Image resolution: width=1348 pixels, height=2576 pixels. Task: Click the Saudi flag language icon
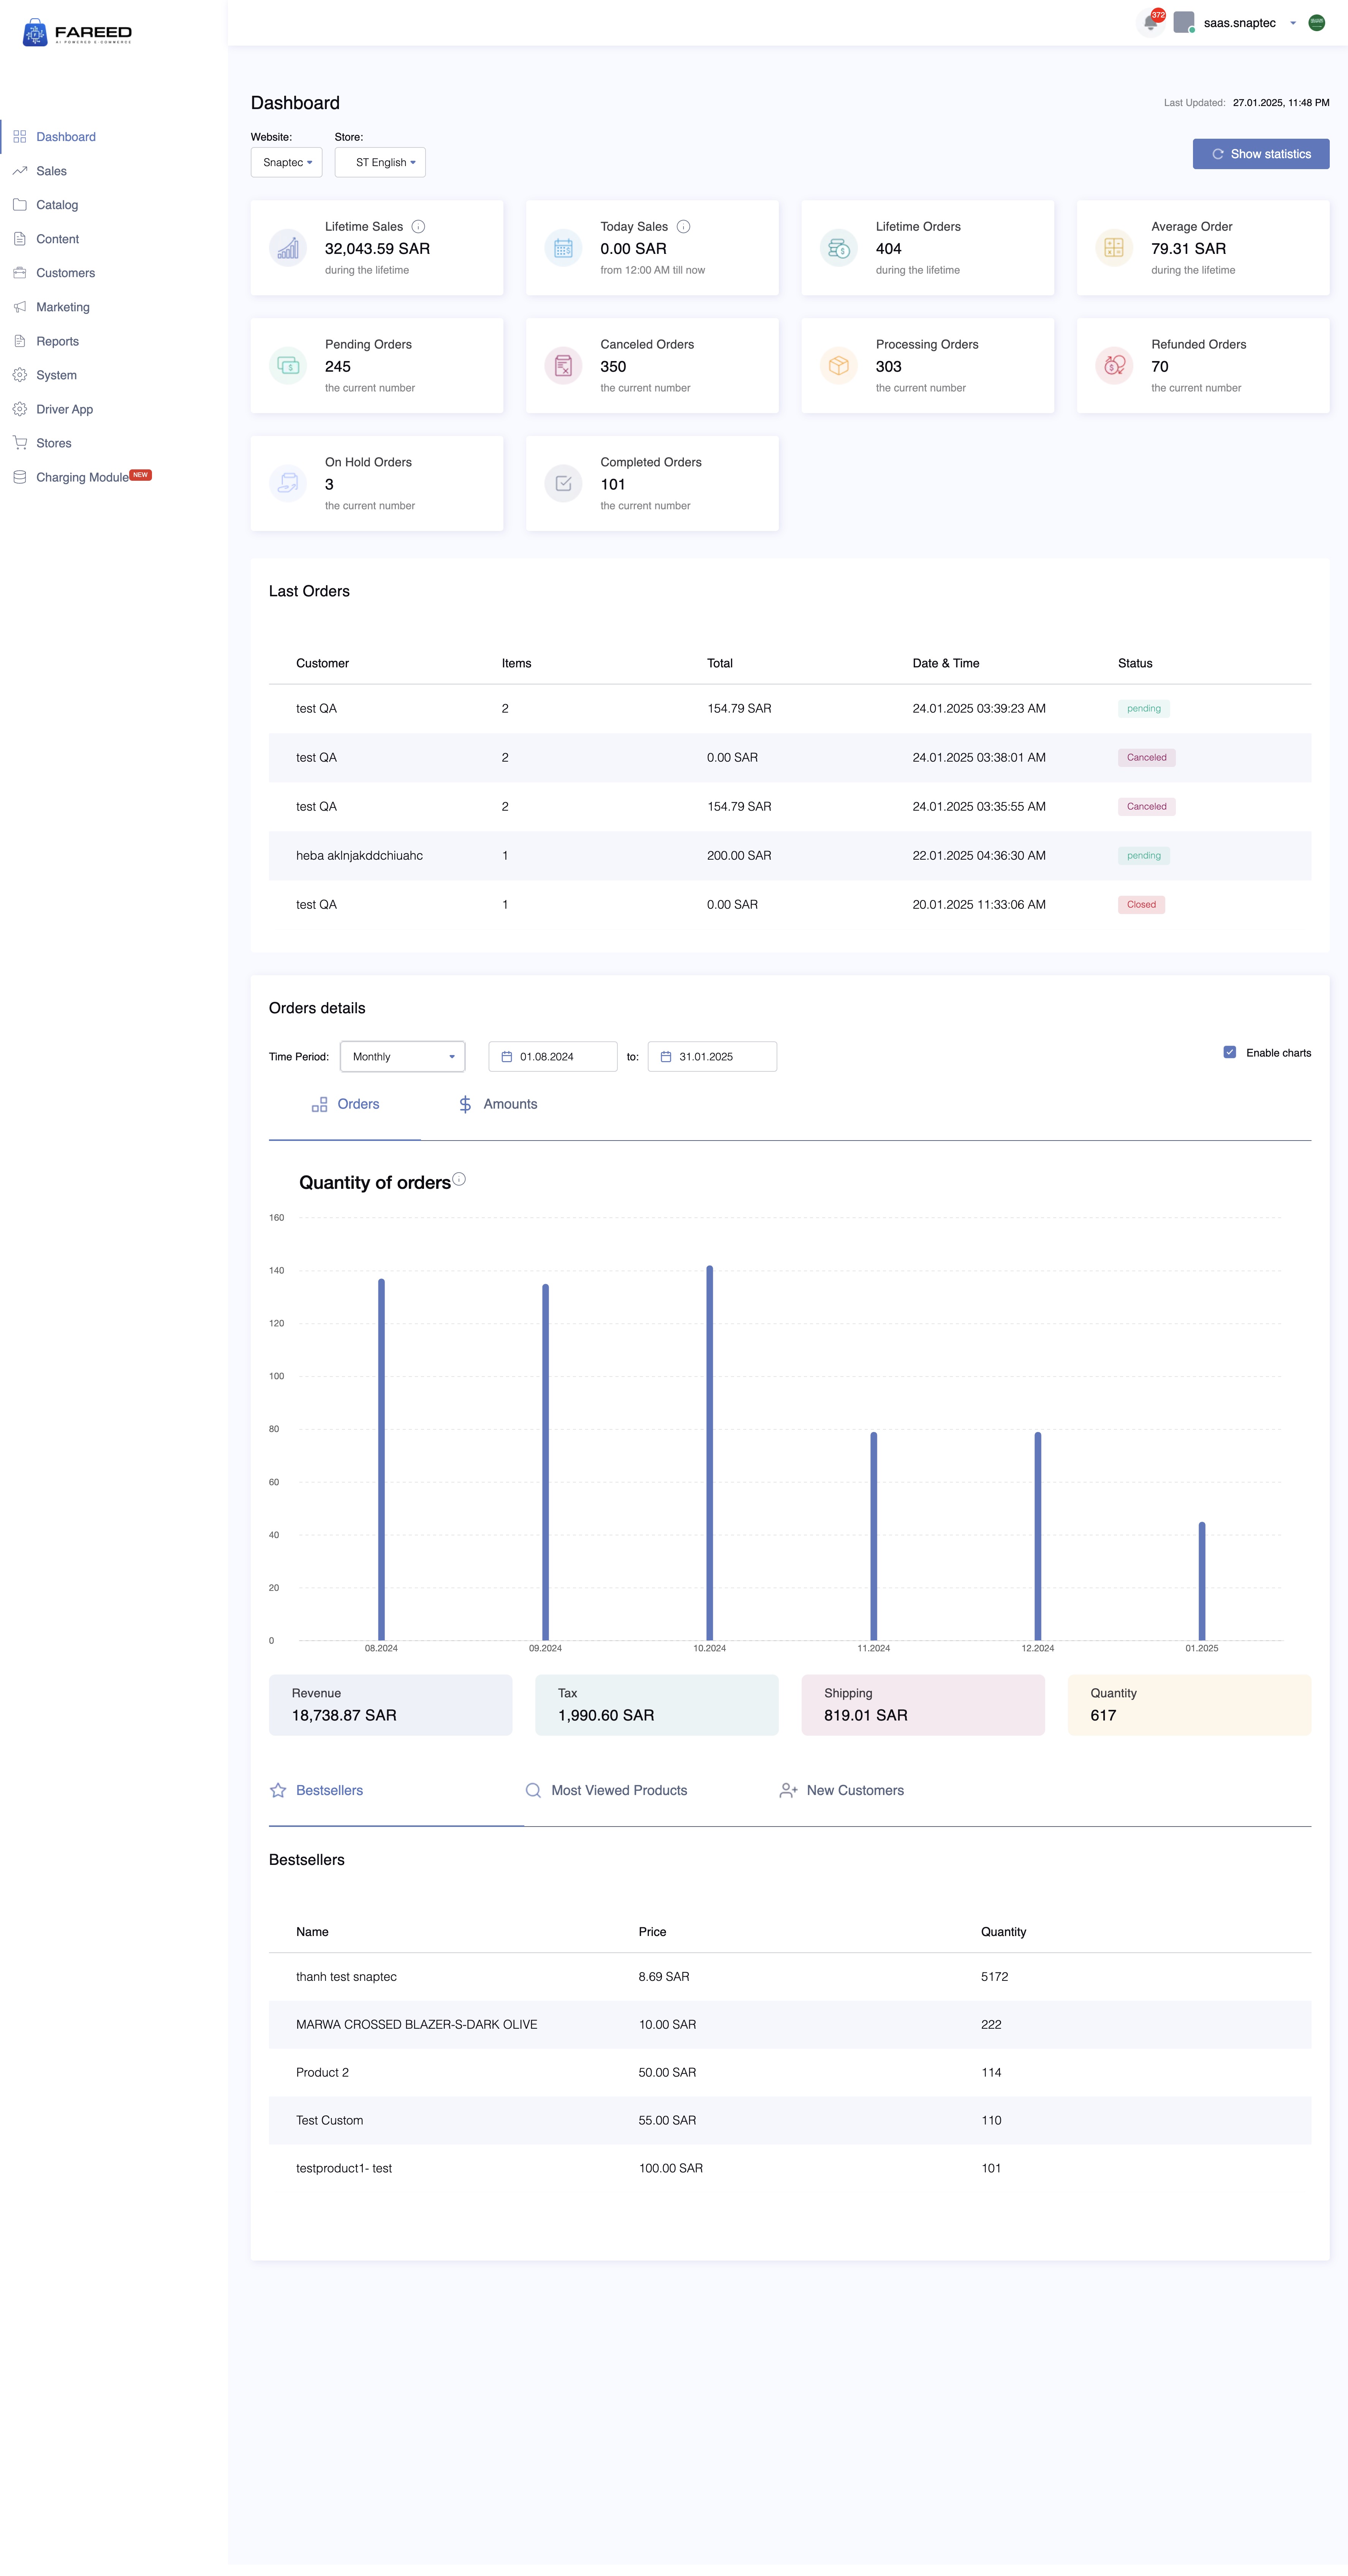coord(1317,23)
